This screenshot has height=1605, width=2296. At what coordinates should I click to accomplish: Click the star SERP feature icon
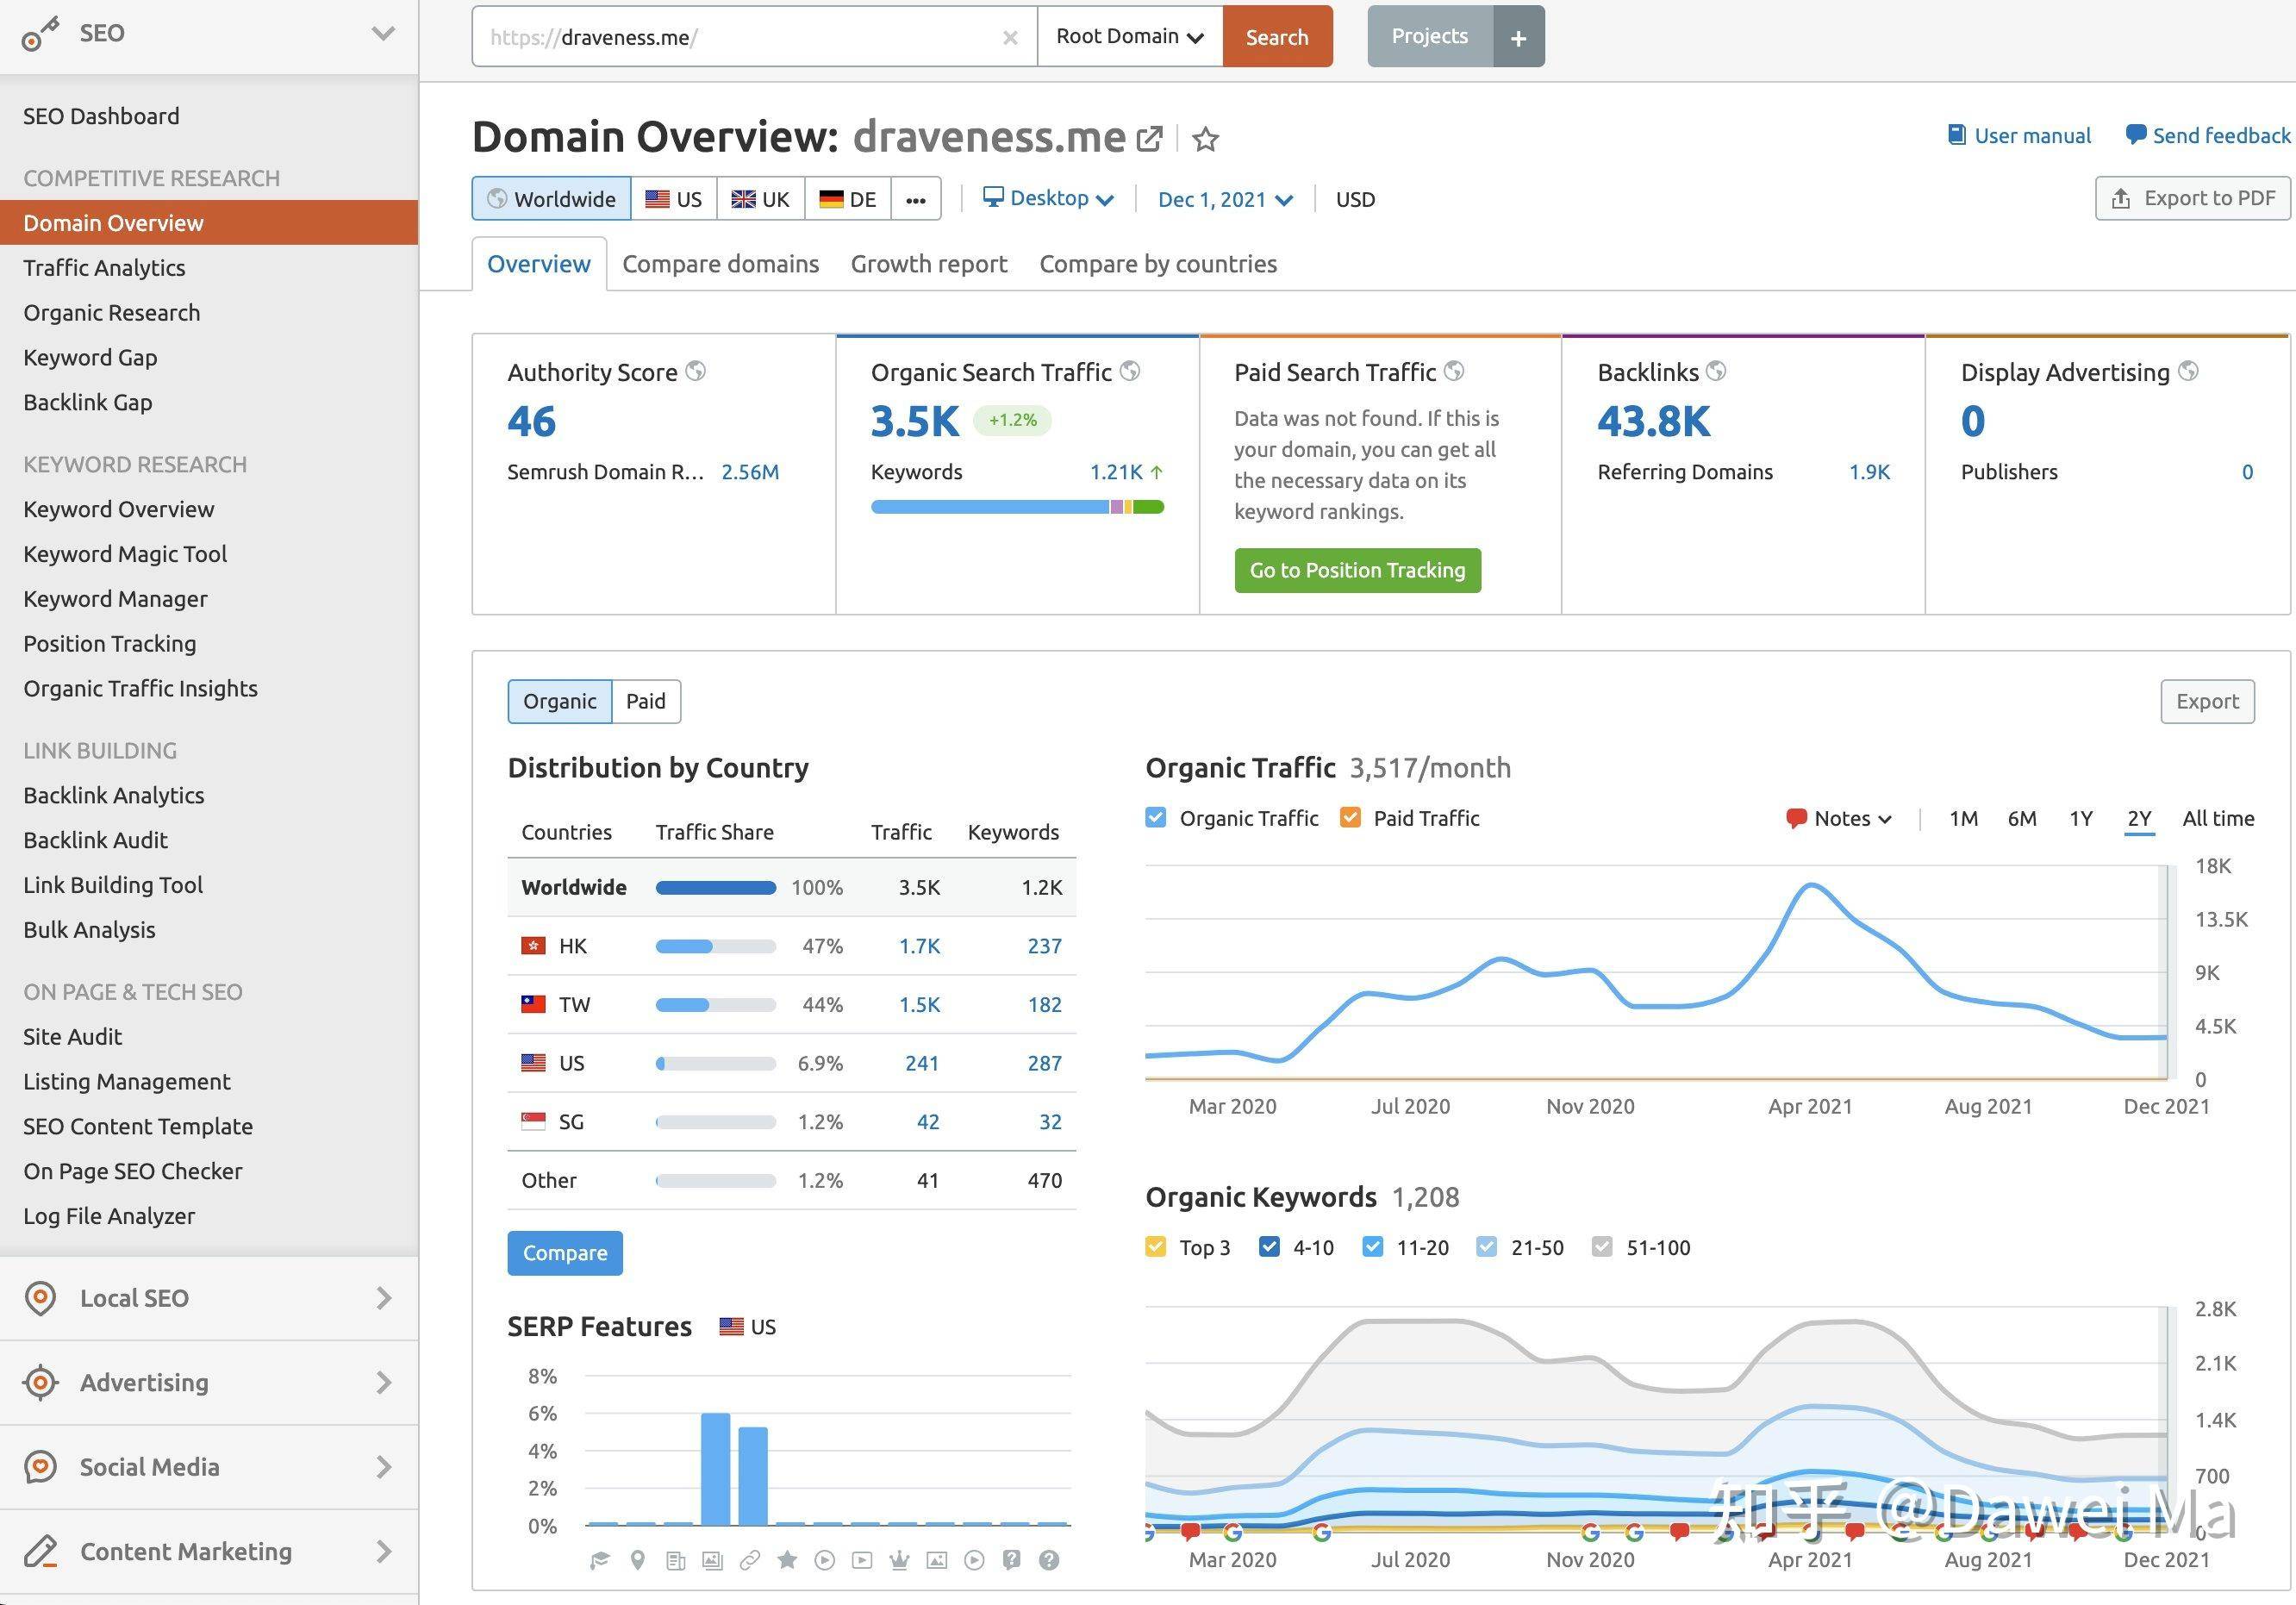787,1560
